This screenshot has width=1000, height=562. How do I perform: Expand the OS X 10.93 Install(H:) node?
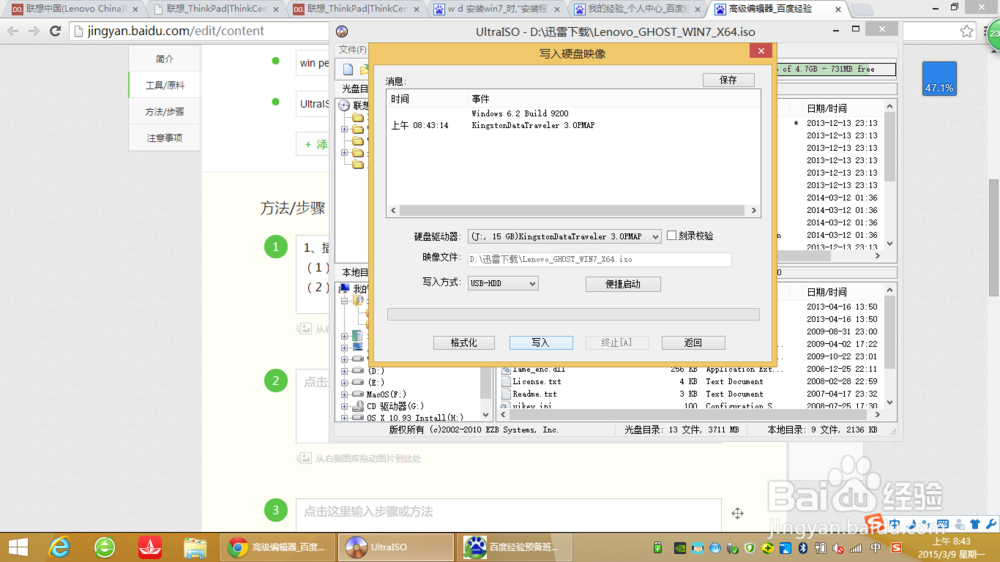[x=344, y=418]
